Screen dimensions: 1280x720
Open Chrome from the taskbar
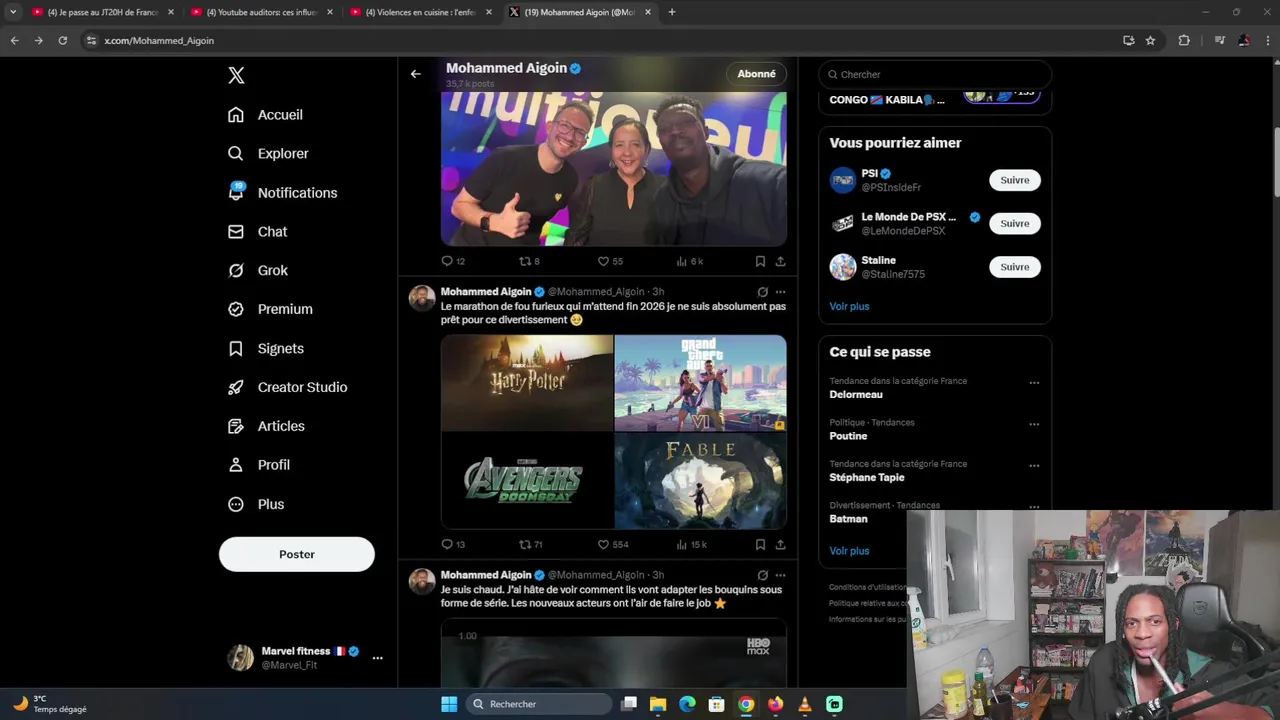(746, 704)
